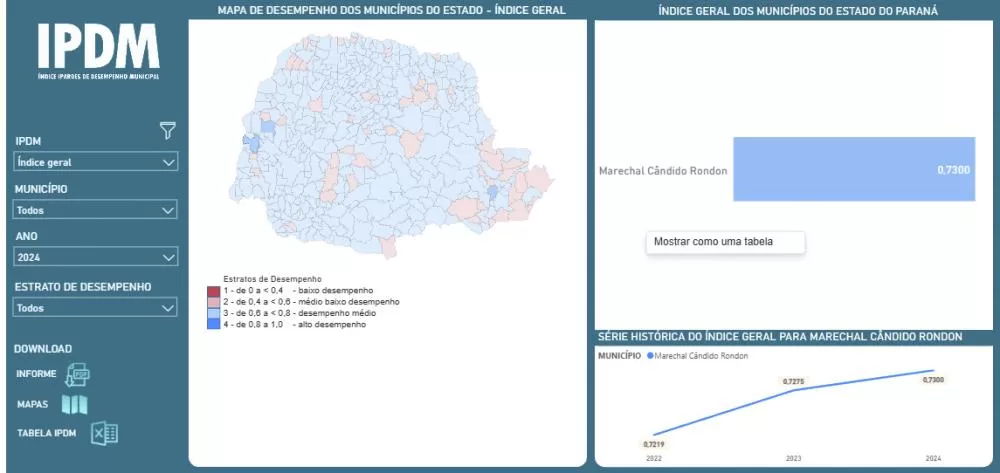Expand the ESTRATO DE DESEMPENHO dropdown
1000x473 pixels.
[x=96, y=307]
